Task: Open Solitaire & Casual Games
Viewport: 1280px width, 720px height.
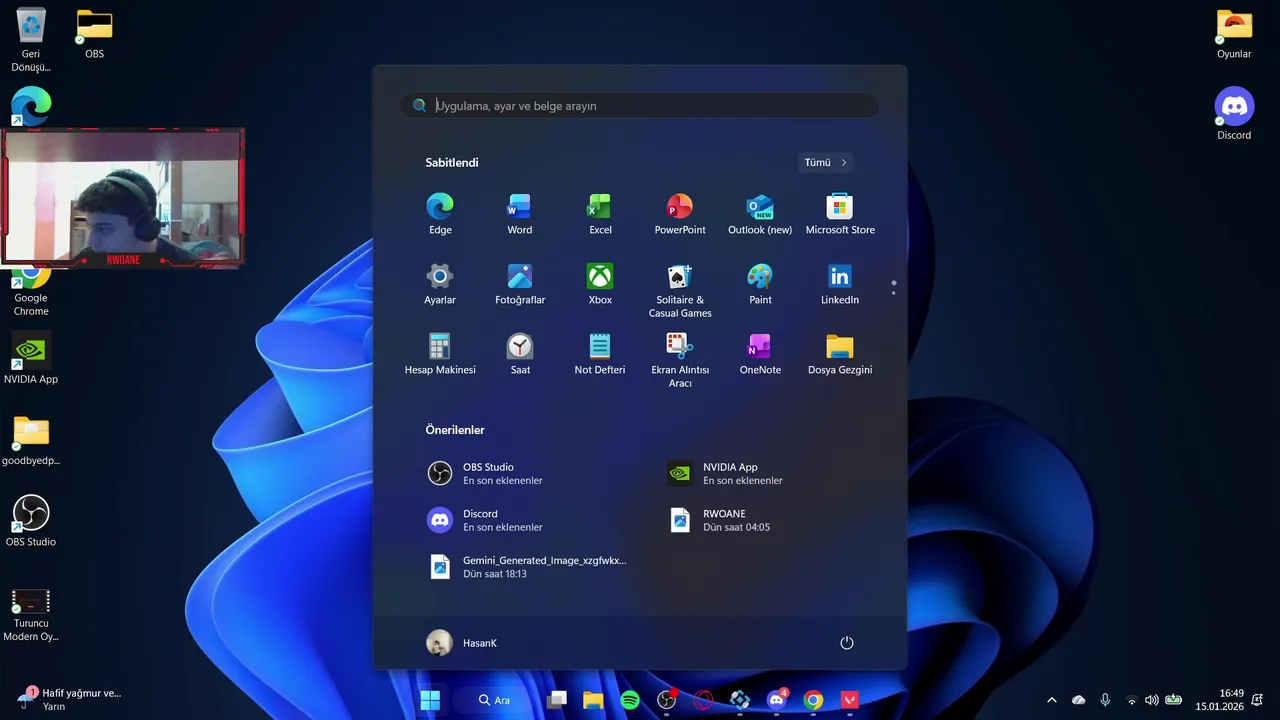Action: 680,291
